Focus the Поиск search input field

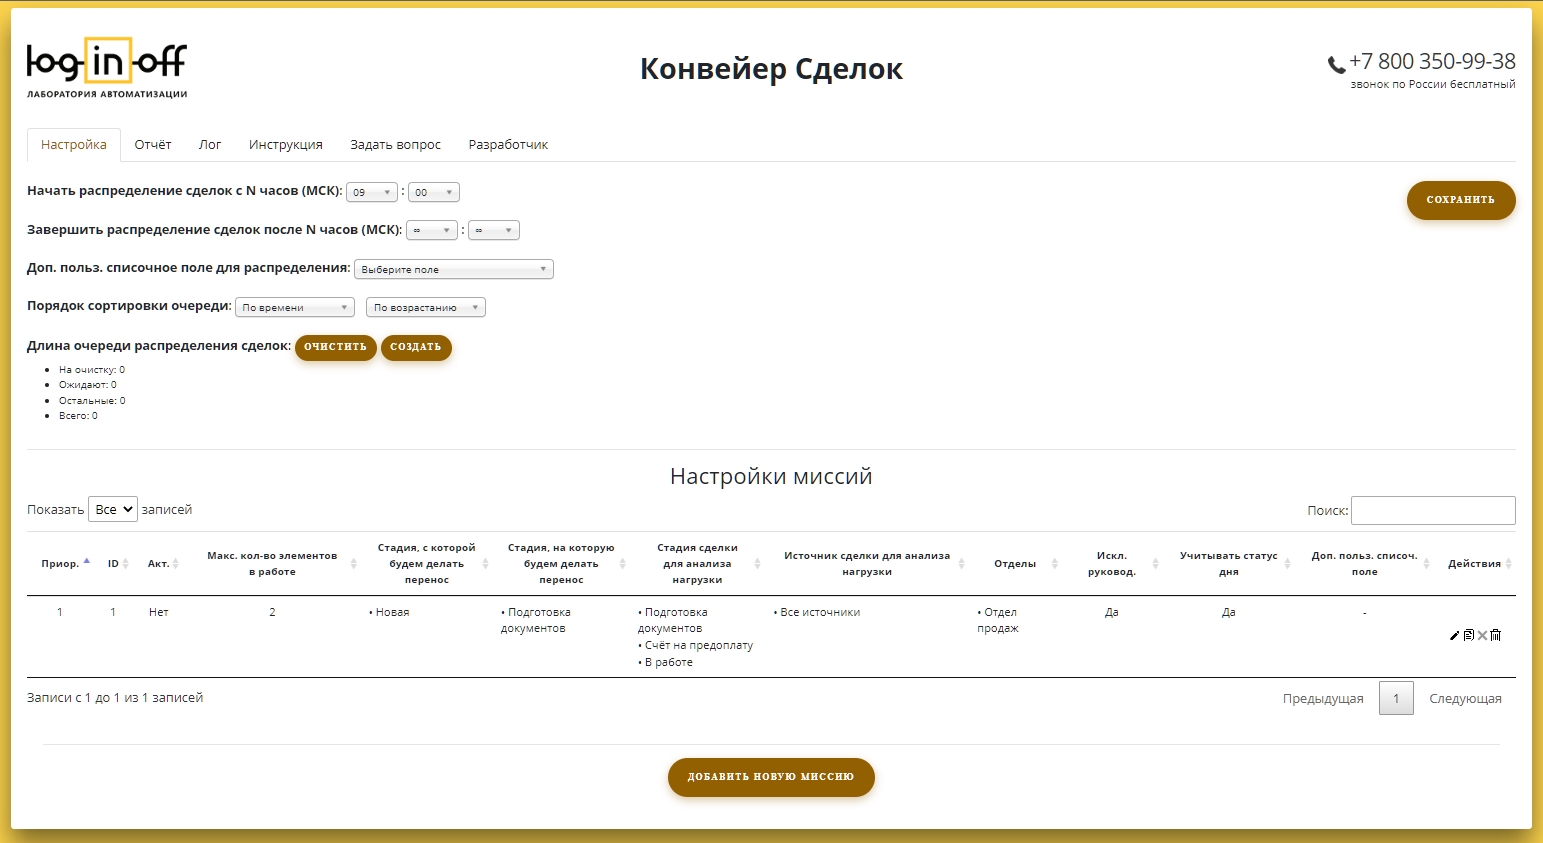click(x=1432, y=510)
